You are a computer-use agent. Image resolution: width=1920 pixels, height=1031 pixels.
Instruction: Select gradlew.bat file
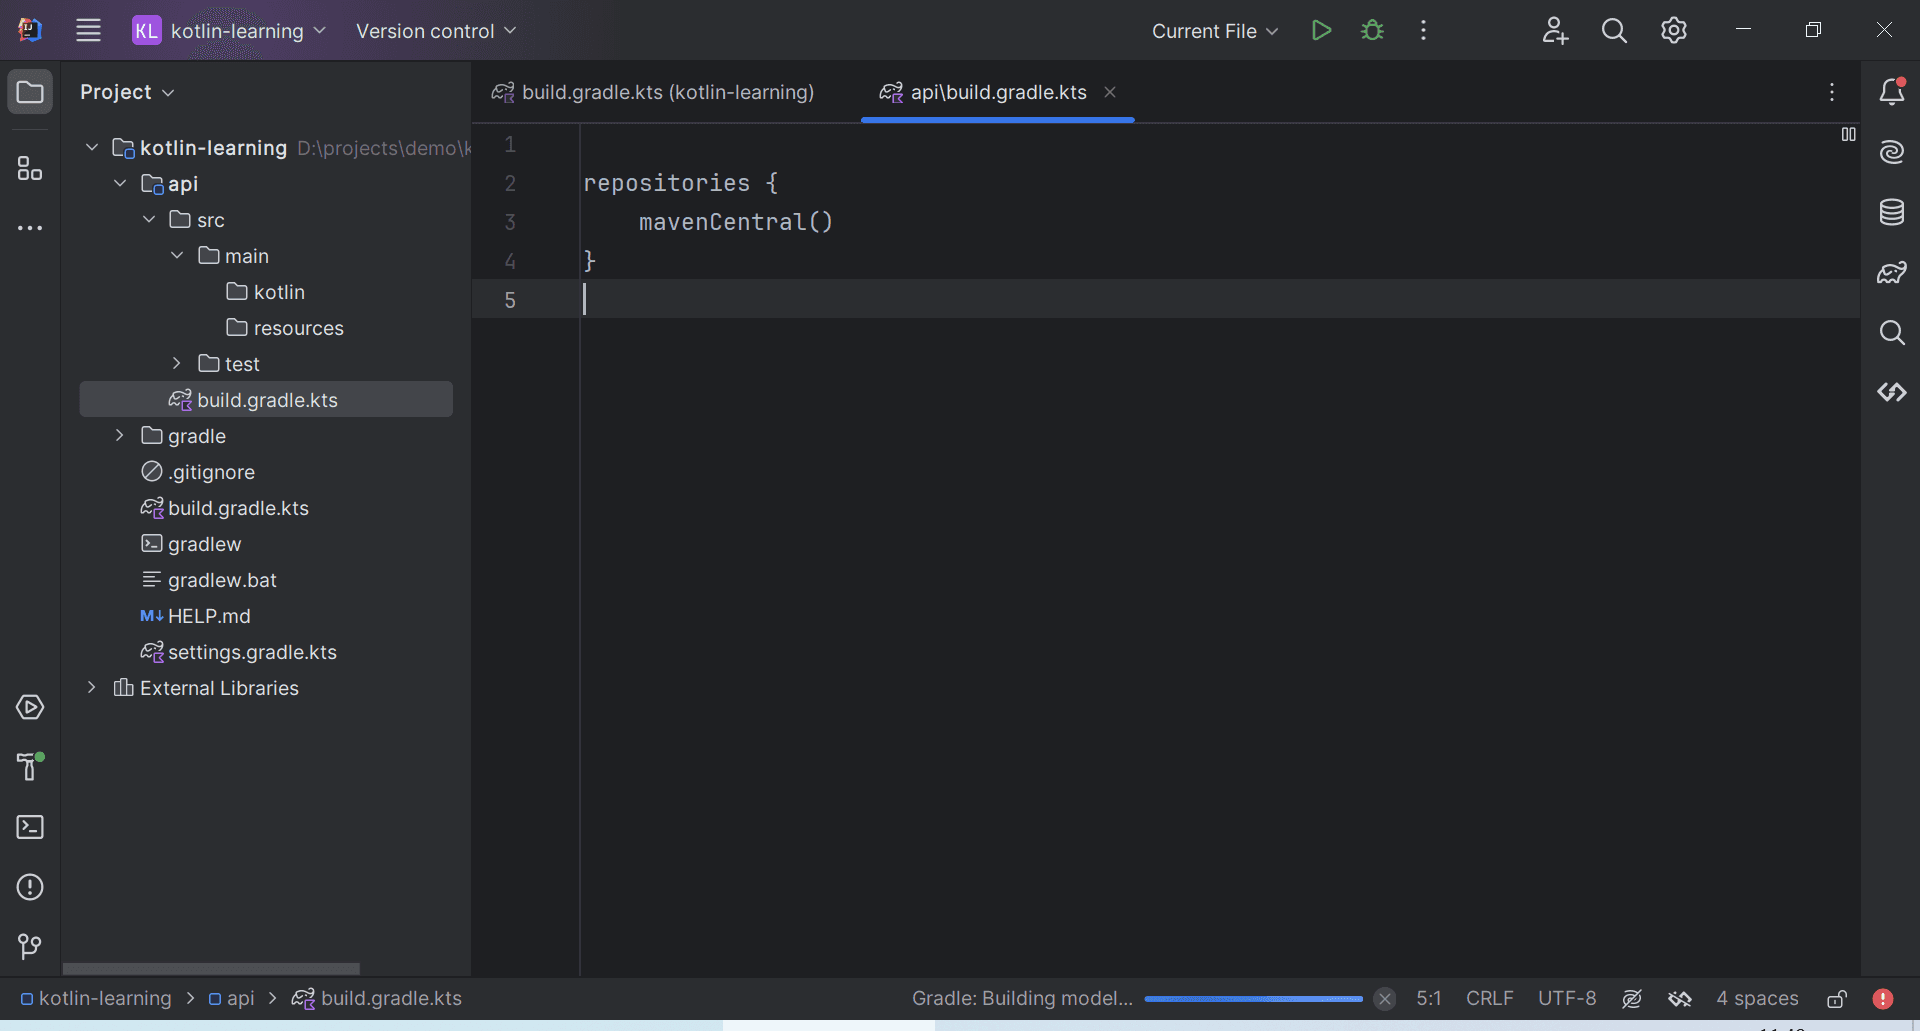point(209,580)
